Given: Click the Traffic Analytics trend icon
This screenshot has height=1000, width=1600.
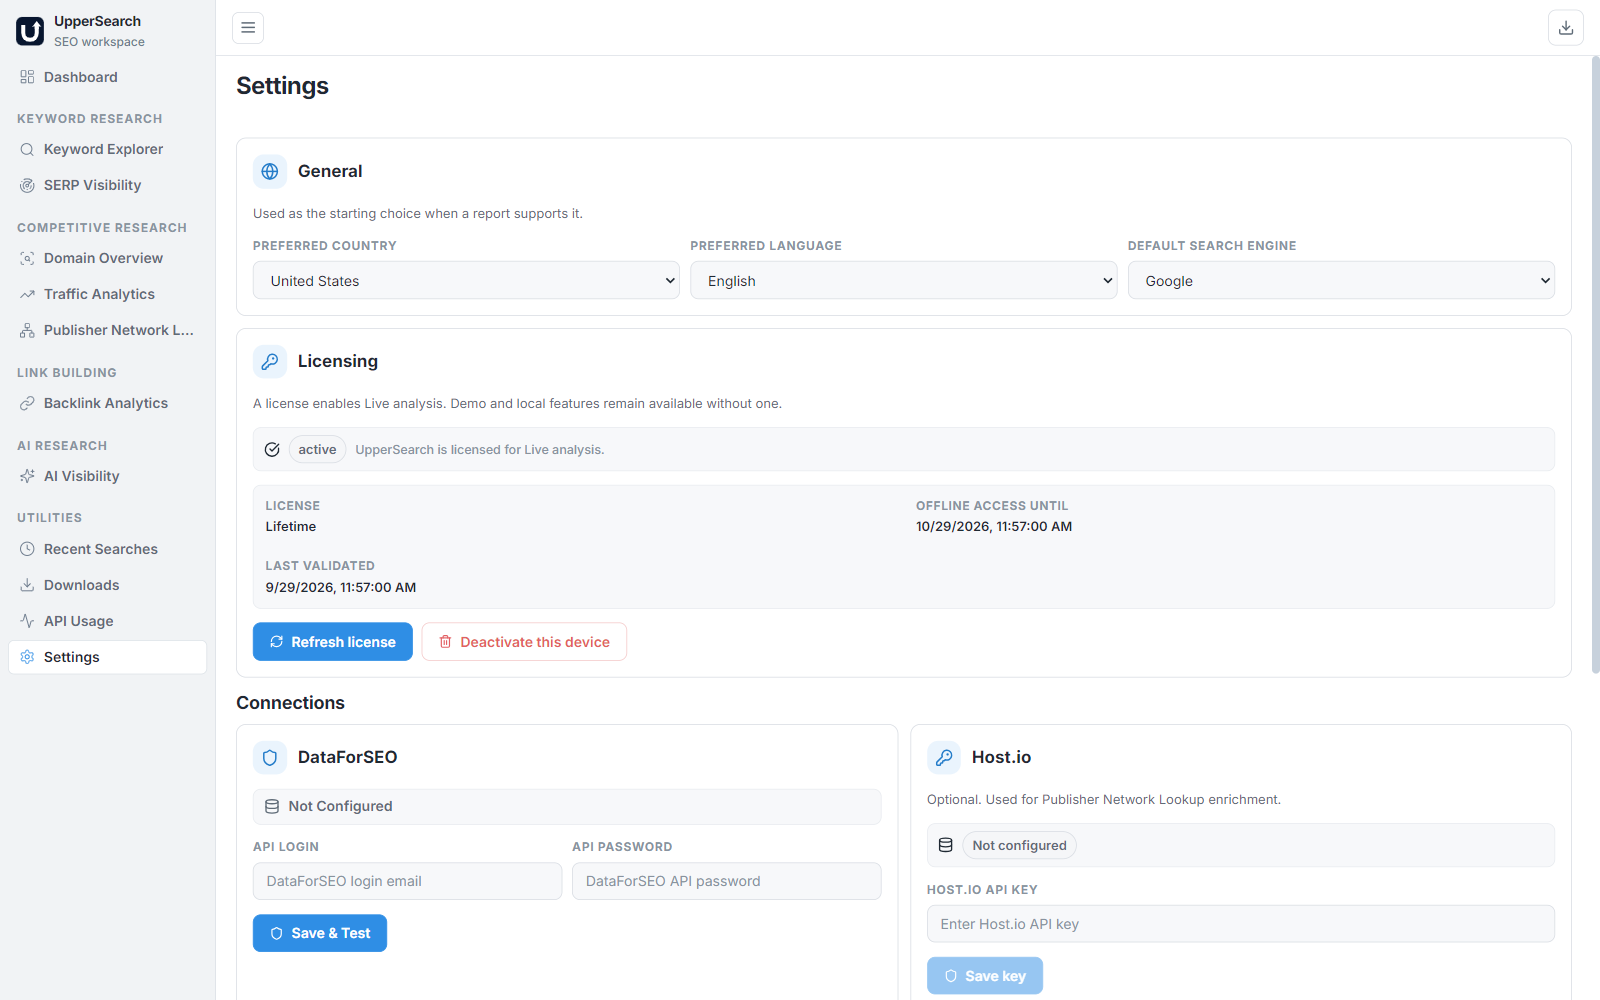Looking at the screenshot, I should click(x=27, y=294).
